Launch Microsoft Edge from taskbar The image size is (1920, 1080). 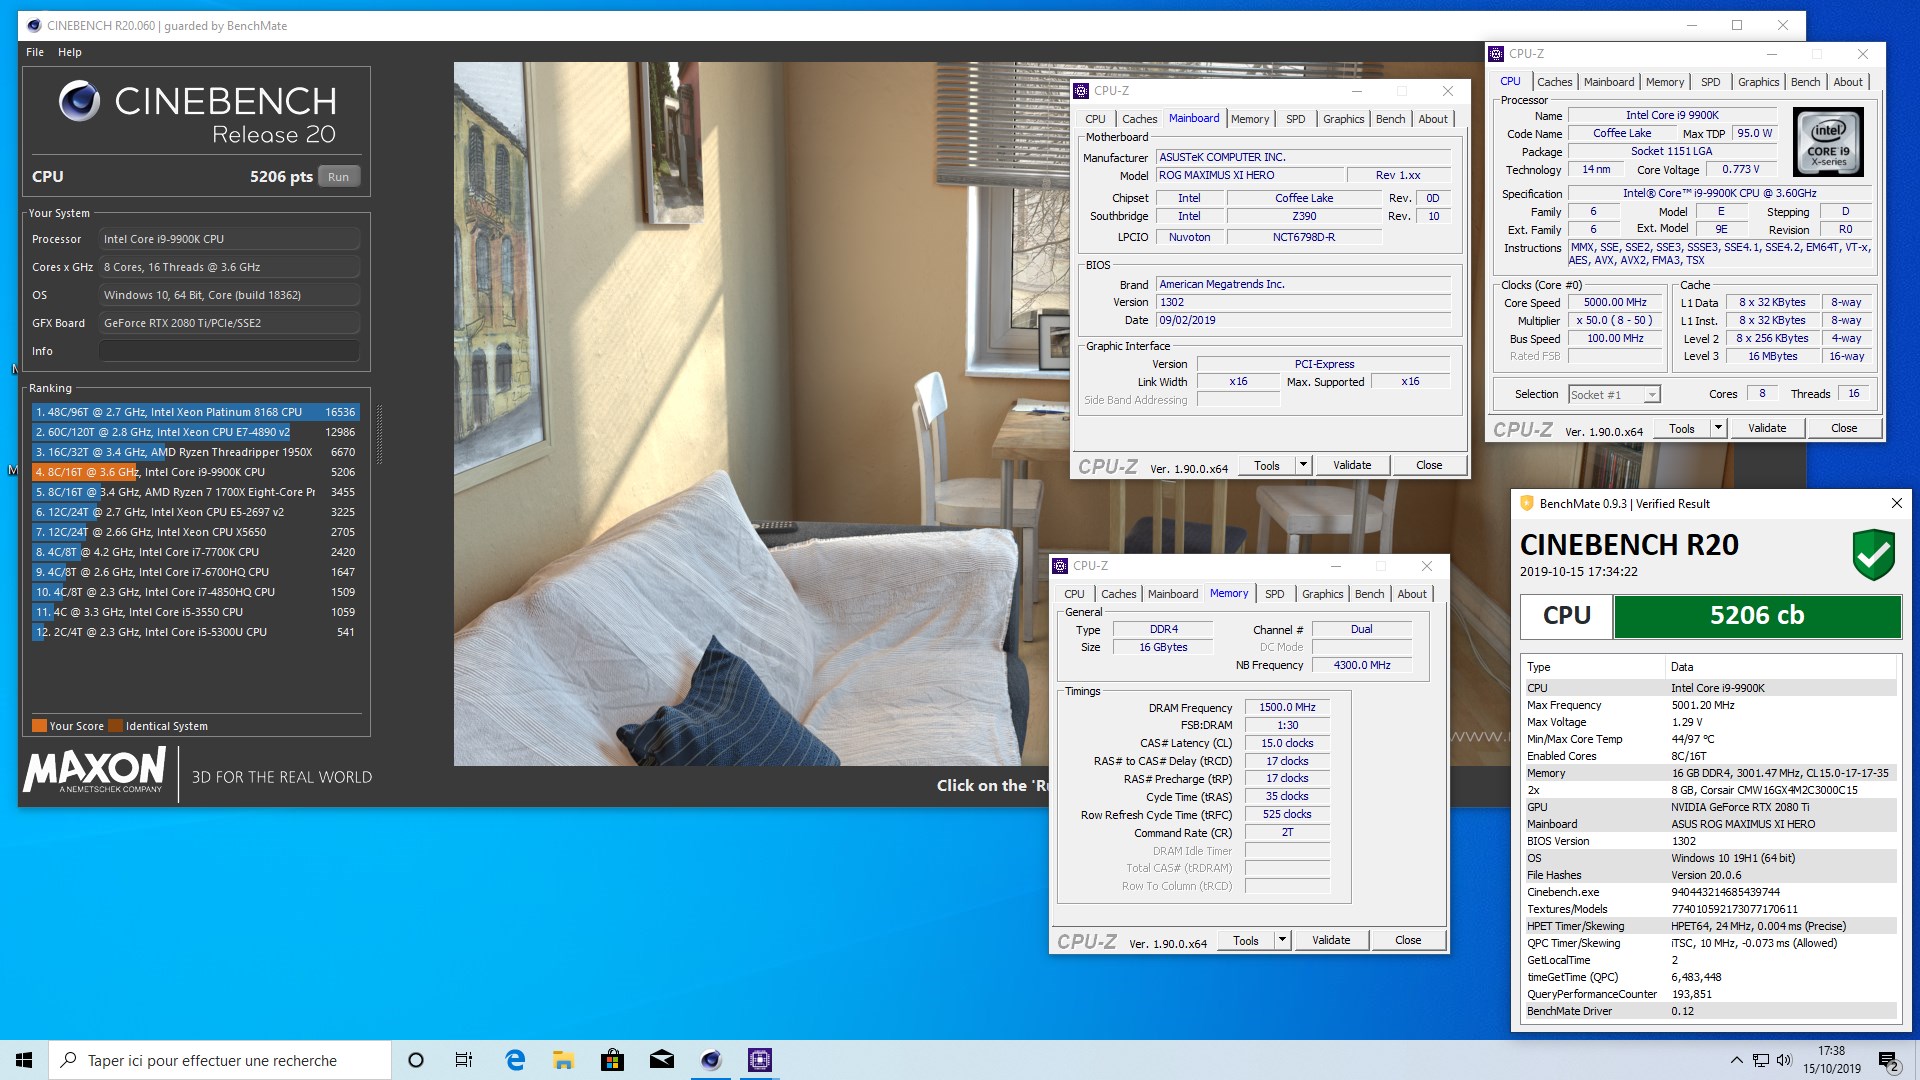(515, 1060)
